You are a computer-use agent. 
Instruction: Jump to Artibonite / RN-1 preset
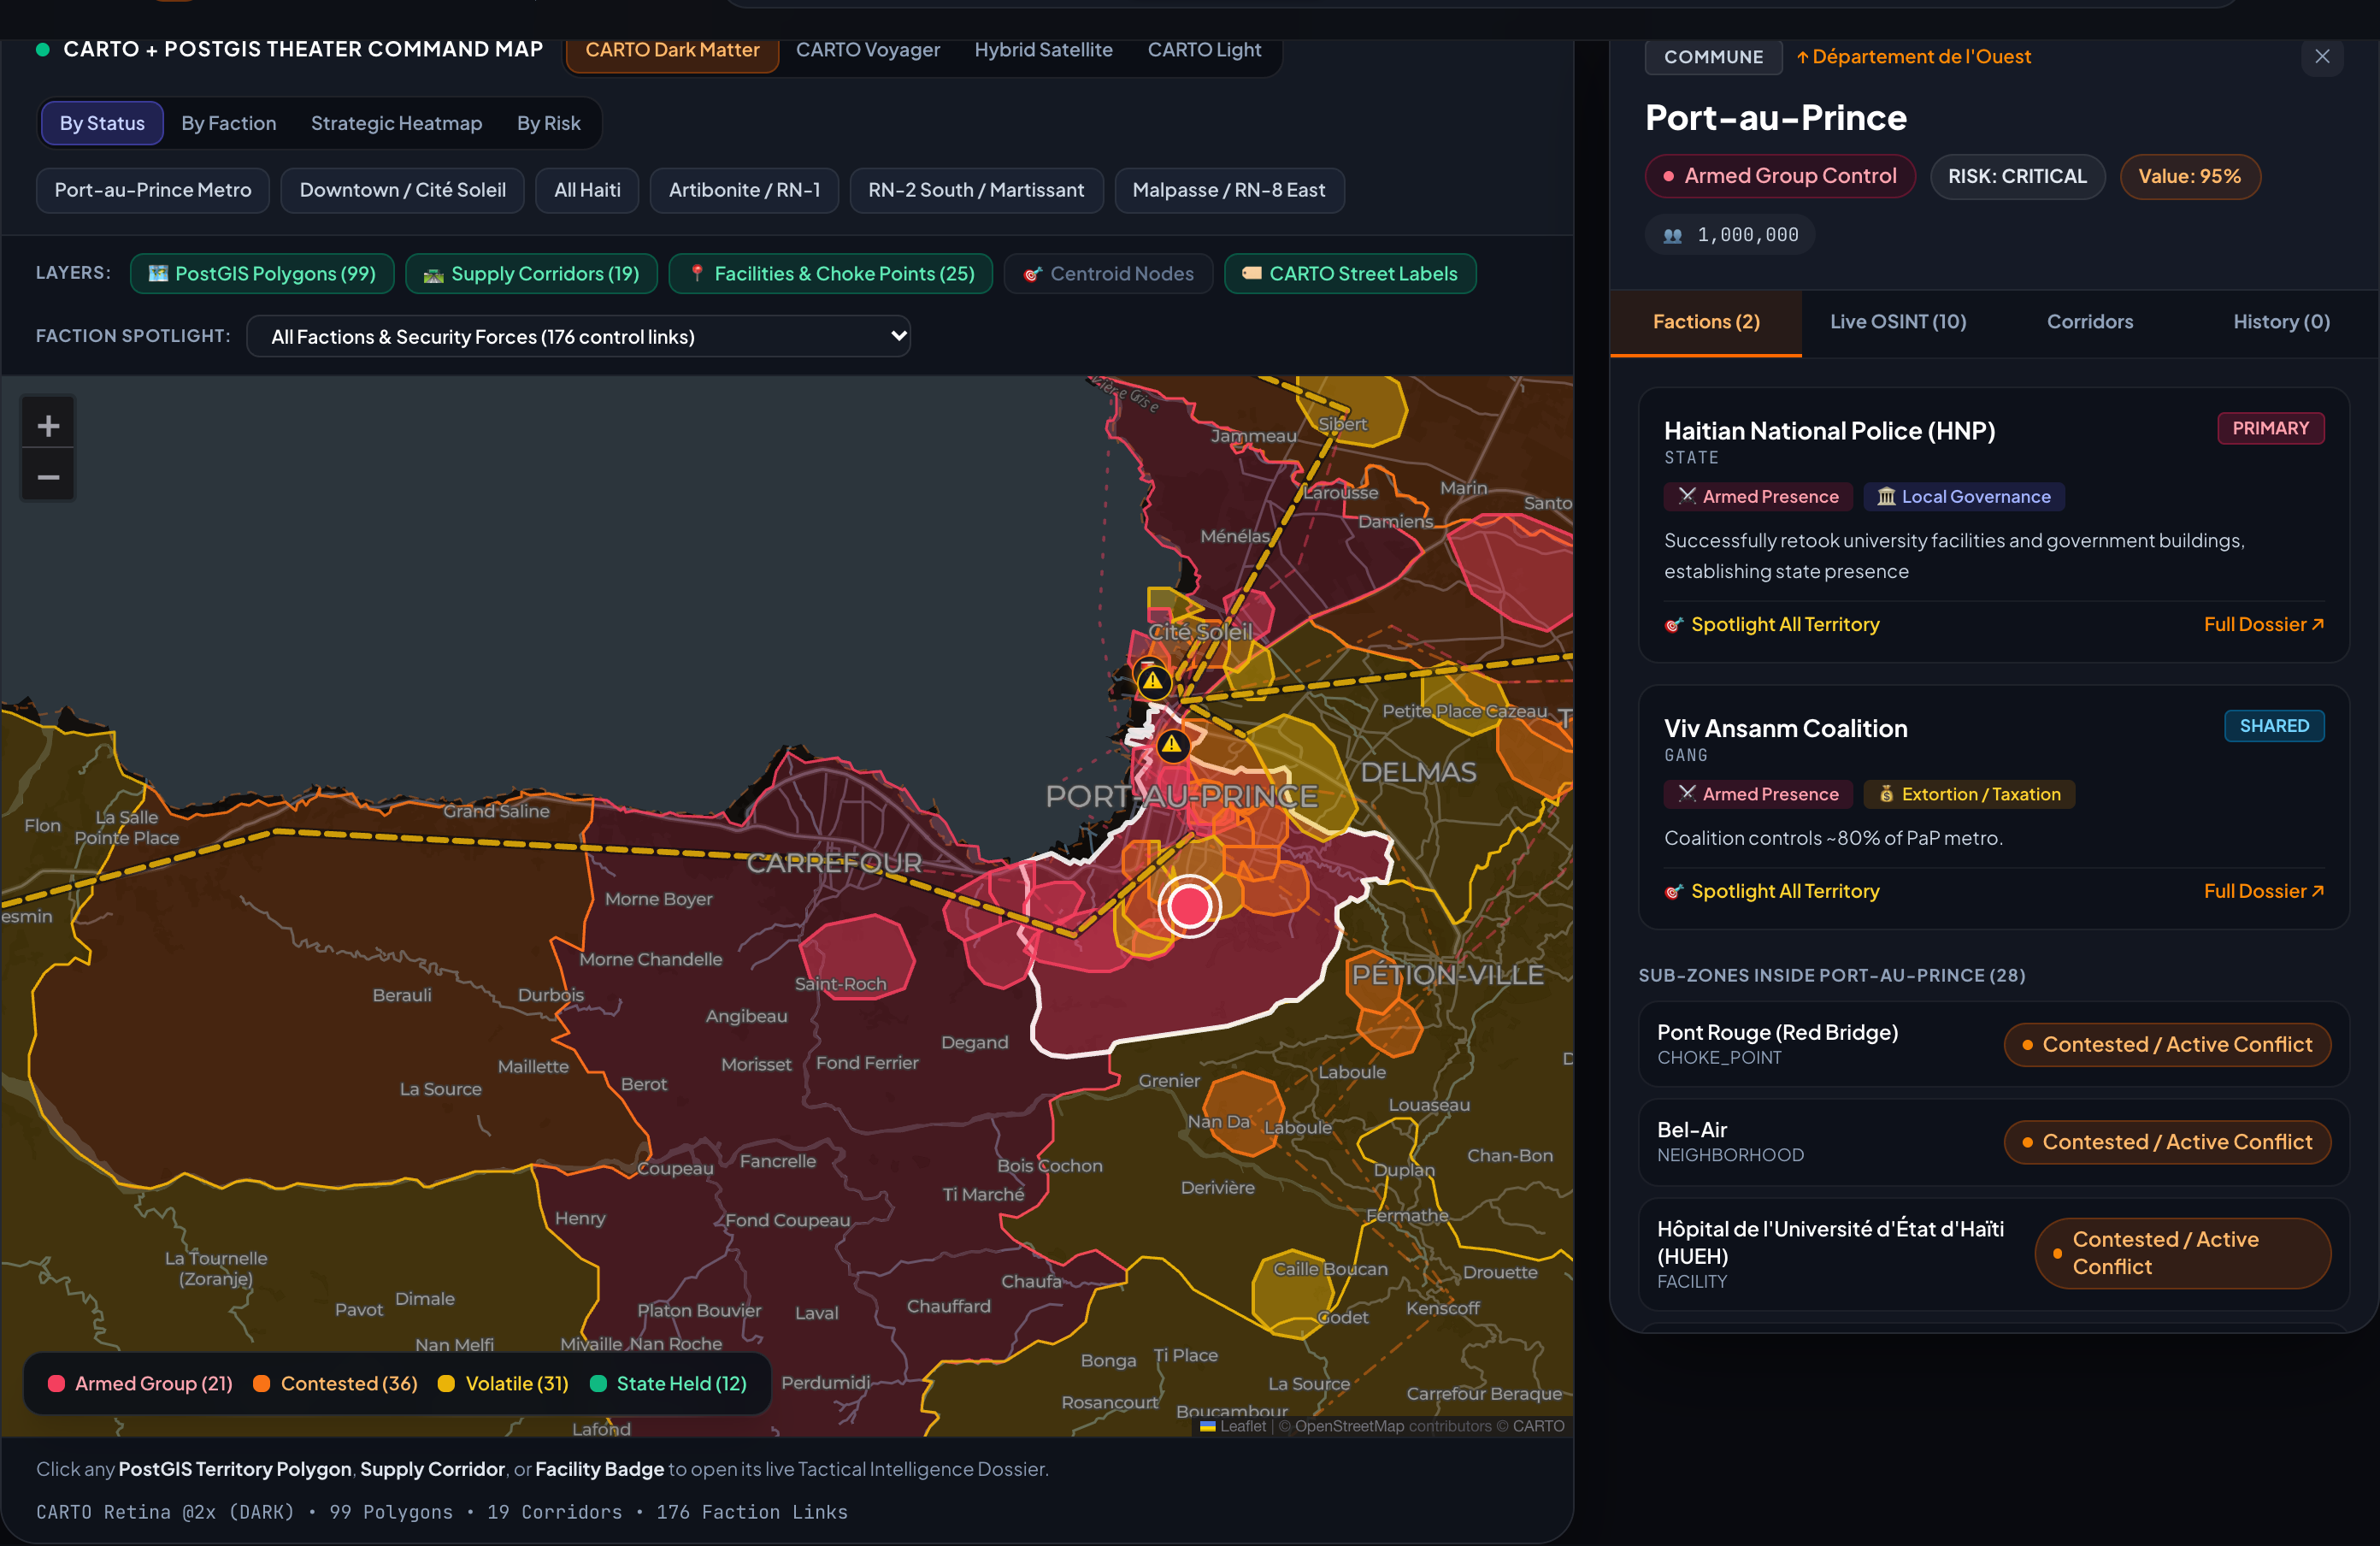[744, 190]
